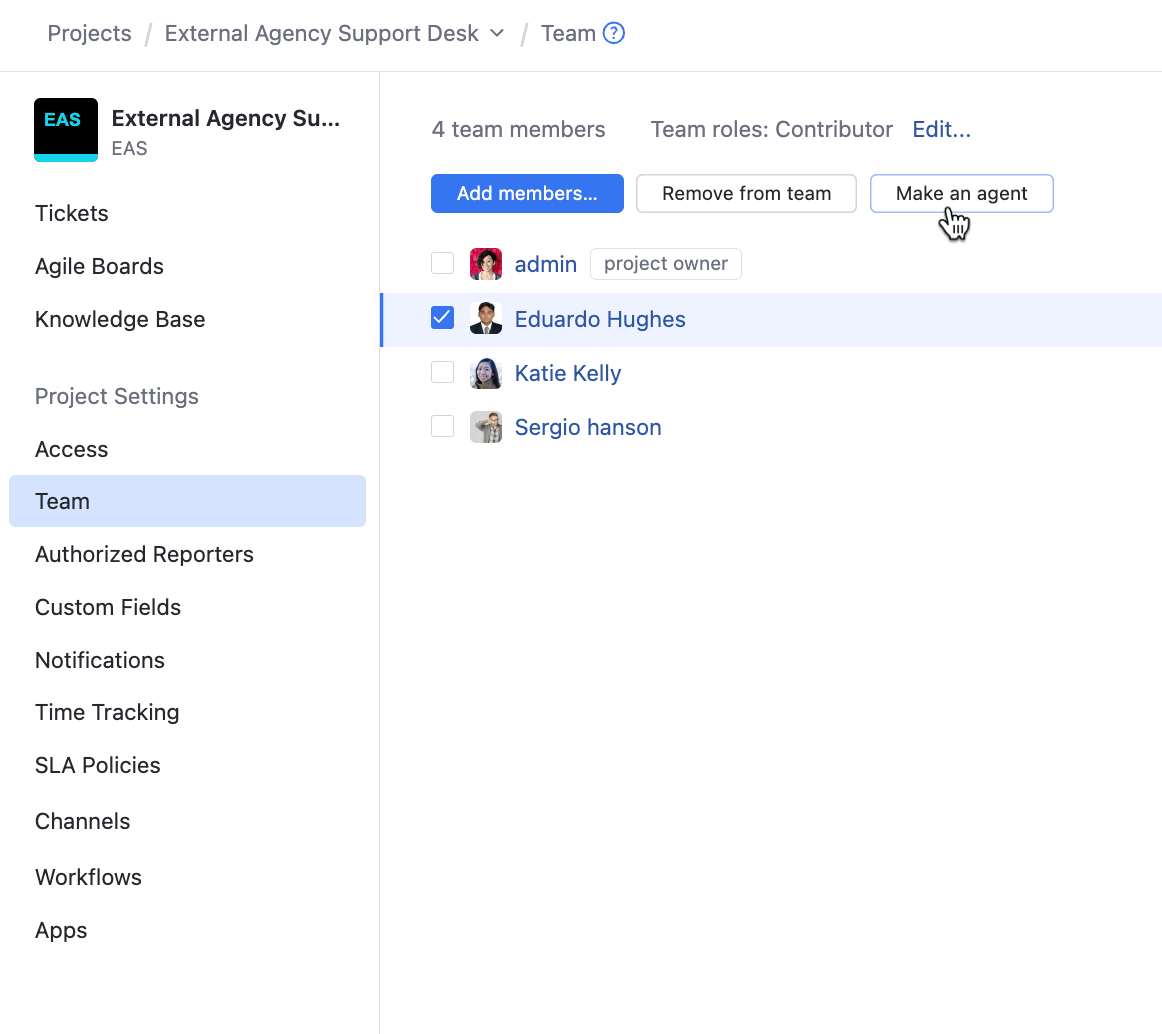The height and width of the screenshot is (1034, 1162).
Task: Expand the External Agency Support Desk dropdown
Action: (497, 33)
